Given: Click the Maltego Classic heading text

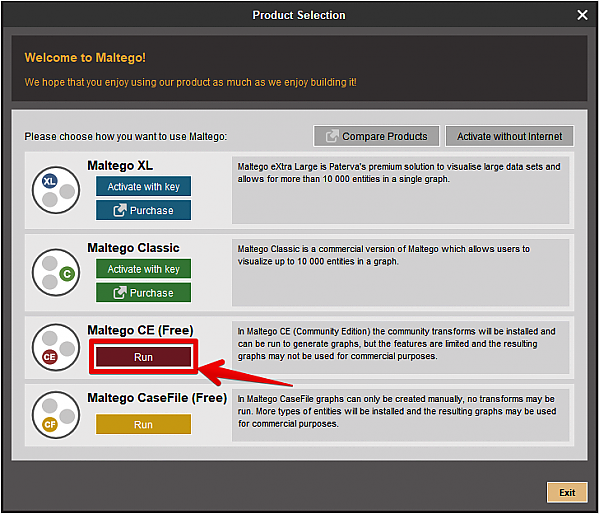Looking at the screenshot, I should tap(133, 248).
